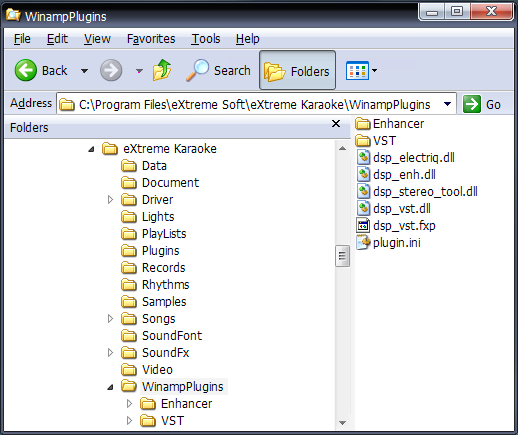Expand the SoundFx folder node
Screen dimensions: 518x435
coord(110,353)
